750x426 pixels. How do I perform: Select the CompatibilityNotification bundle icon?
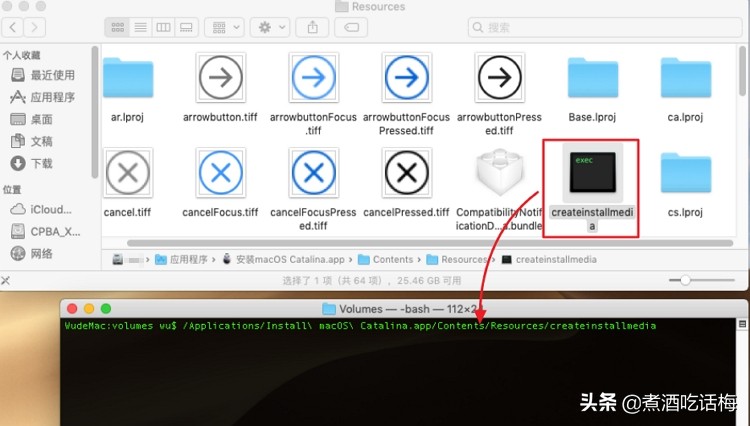pyautogui.click(x=499, y=172)
